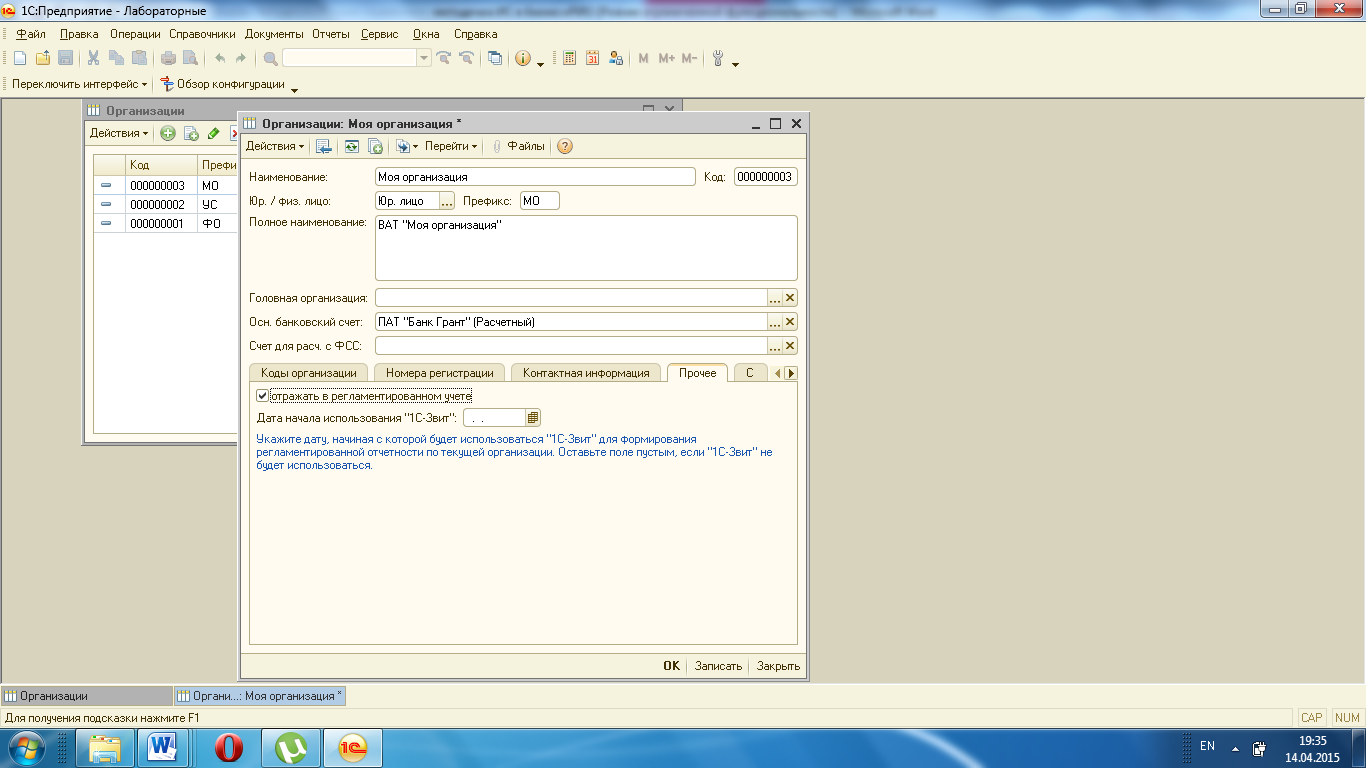Expand the Перейти dropdown

[451, 146]
